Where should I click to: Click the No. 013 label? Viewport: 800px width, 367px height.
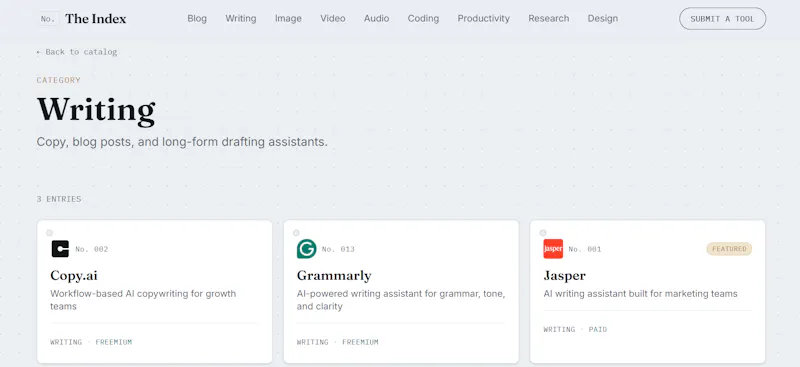coord(338,249)
